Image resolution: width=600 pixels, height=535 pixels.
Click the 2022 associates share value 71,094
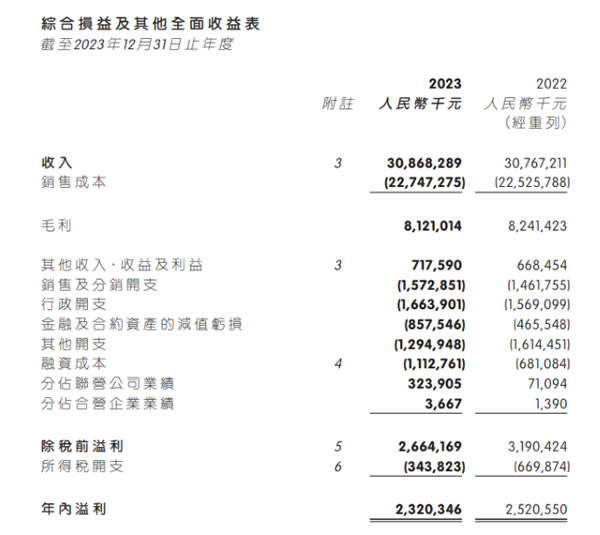[544, 384]
